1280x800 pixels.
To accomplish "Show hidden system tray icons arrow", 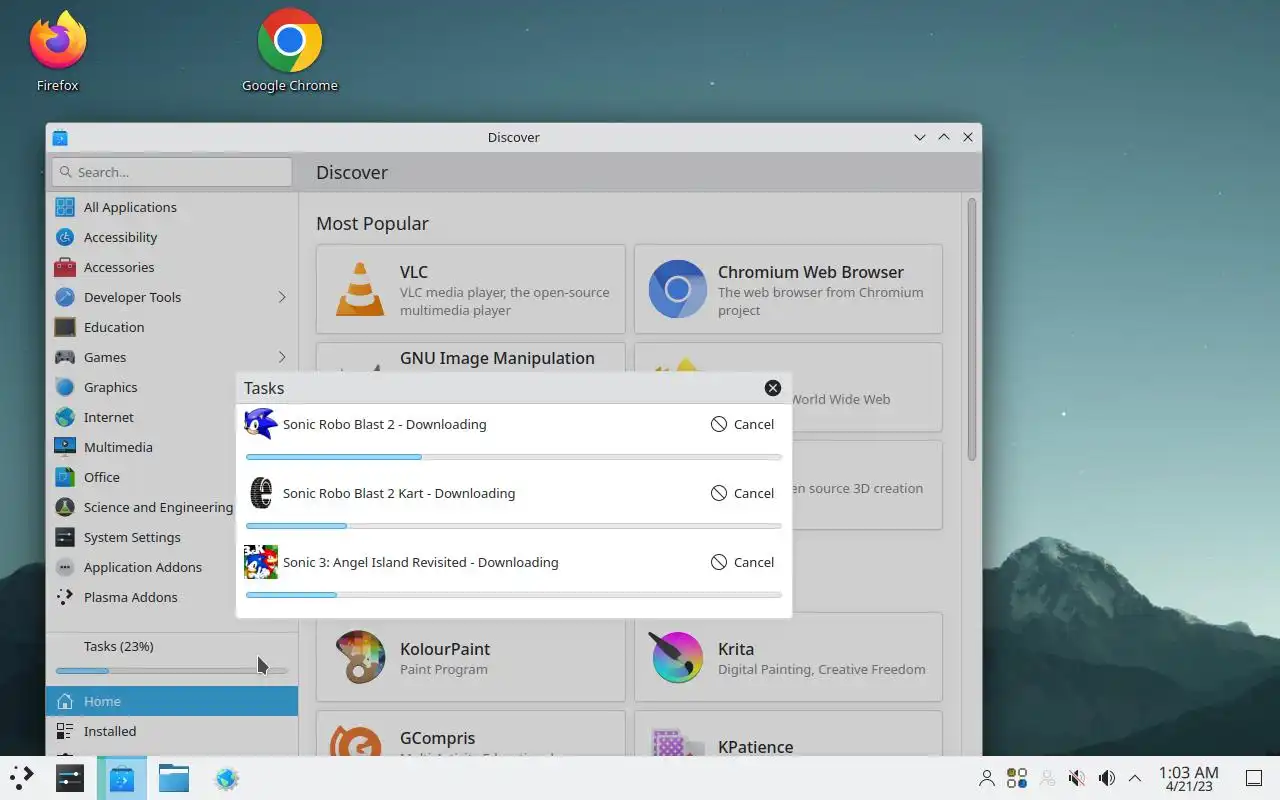I will (x=1135, y=778).
